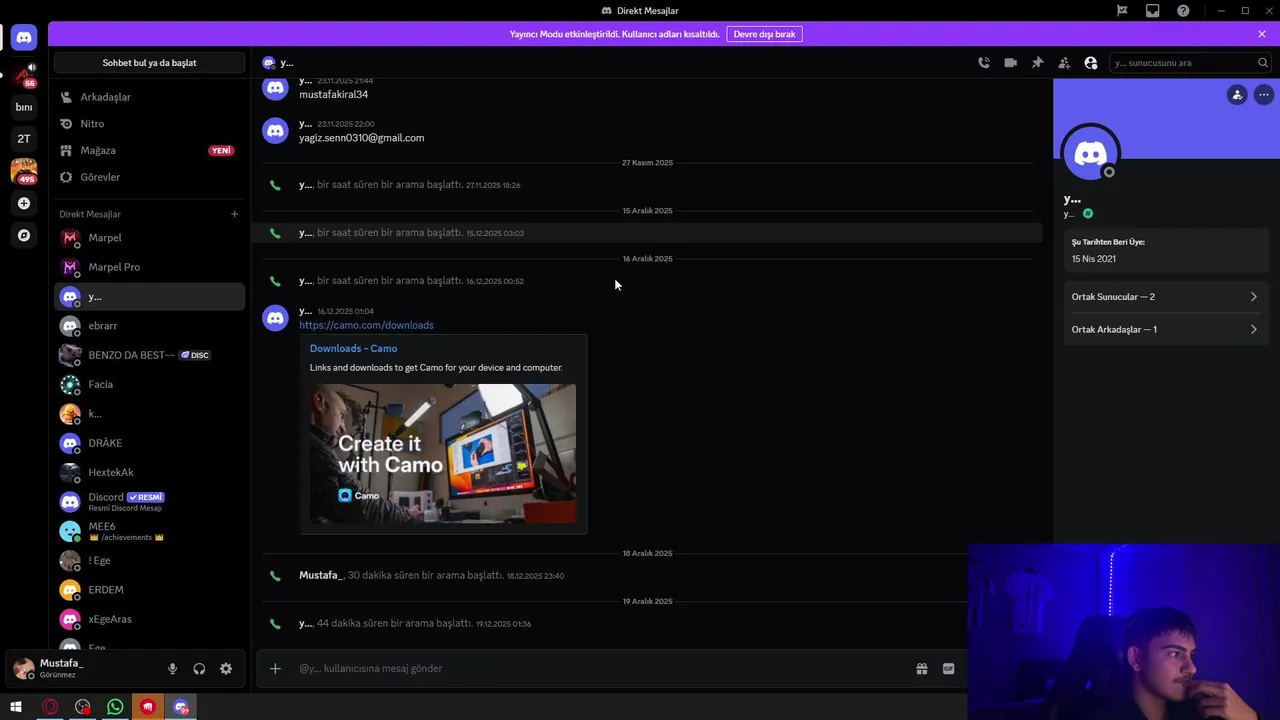Open the Facia conversation
Image resolution: width=1280 pixels, height=720 pixels.
click(149, 384)
